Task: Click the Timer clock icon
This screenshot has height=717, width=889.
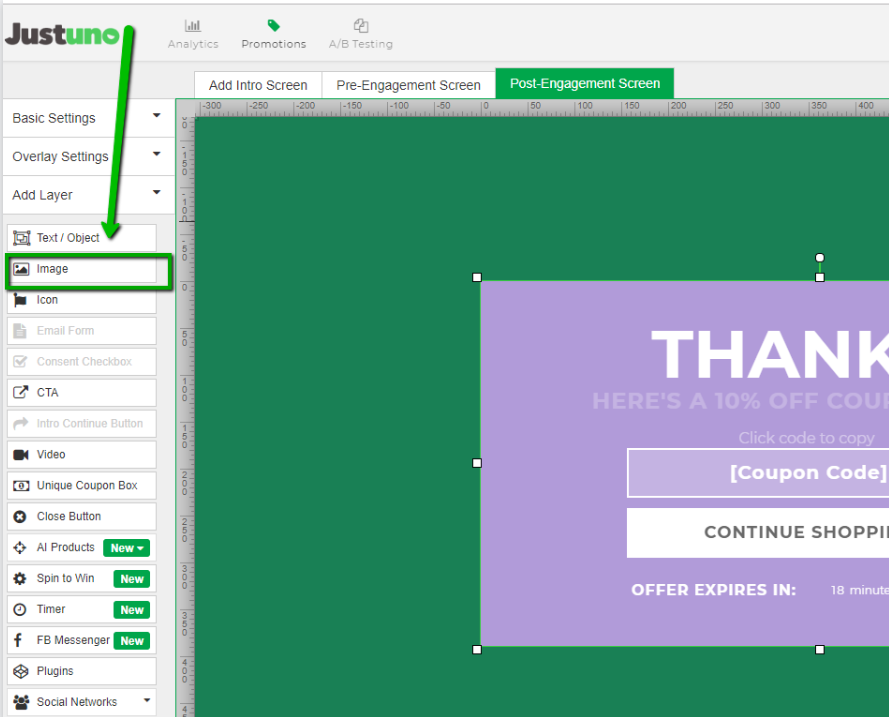Action: pos(21,610)
